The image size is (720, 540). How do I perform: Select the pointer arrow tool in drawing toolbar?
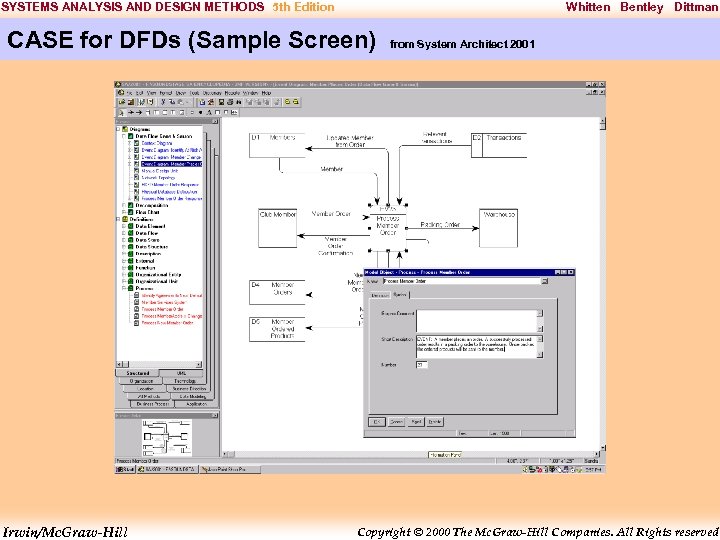coord(121,112)
